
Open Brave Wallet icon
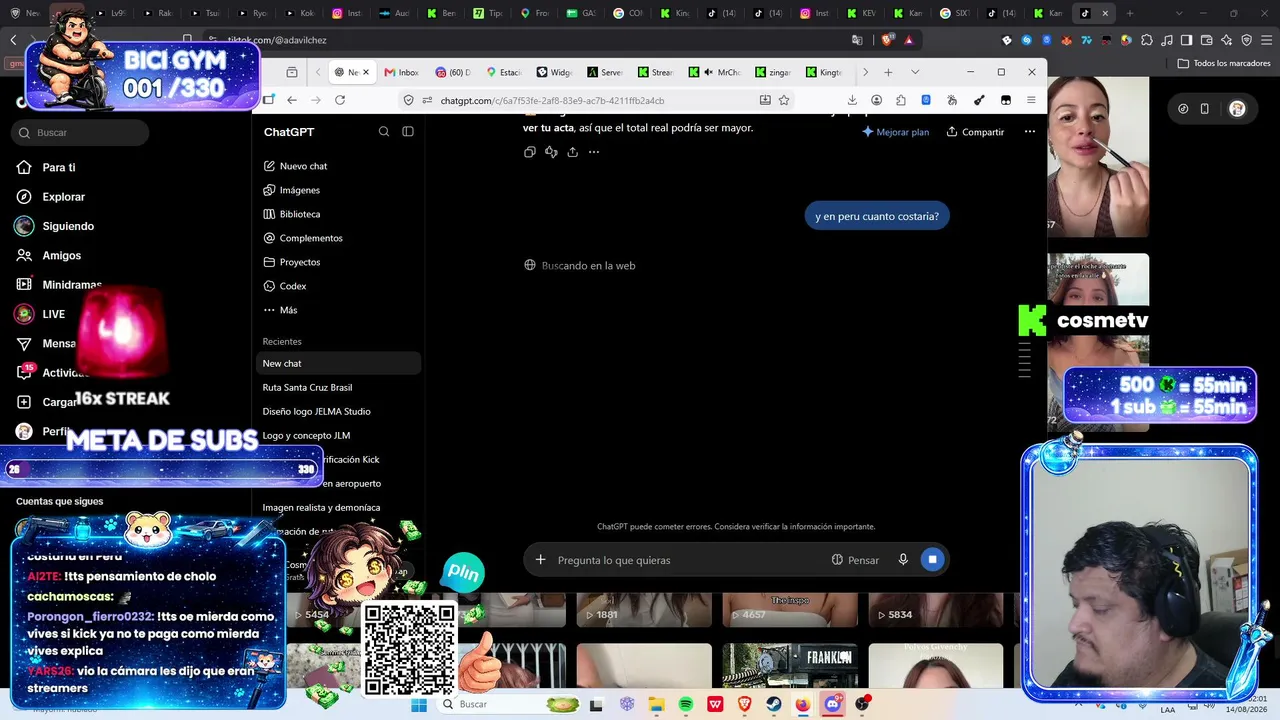(1206, 40)
